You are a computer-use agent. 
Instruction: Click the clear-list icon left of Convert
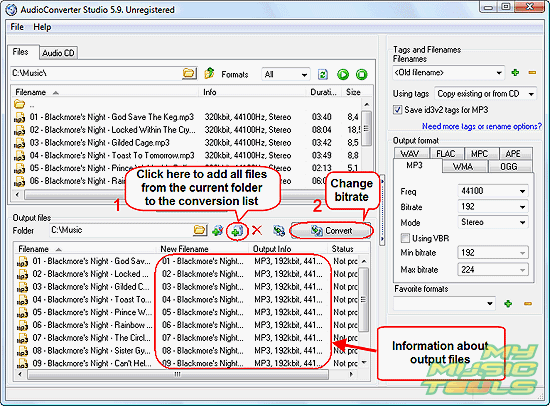[279, 231]
